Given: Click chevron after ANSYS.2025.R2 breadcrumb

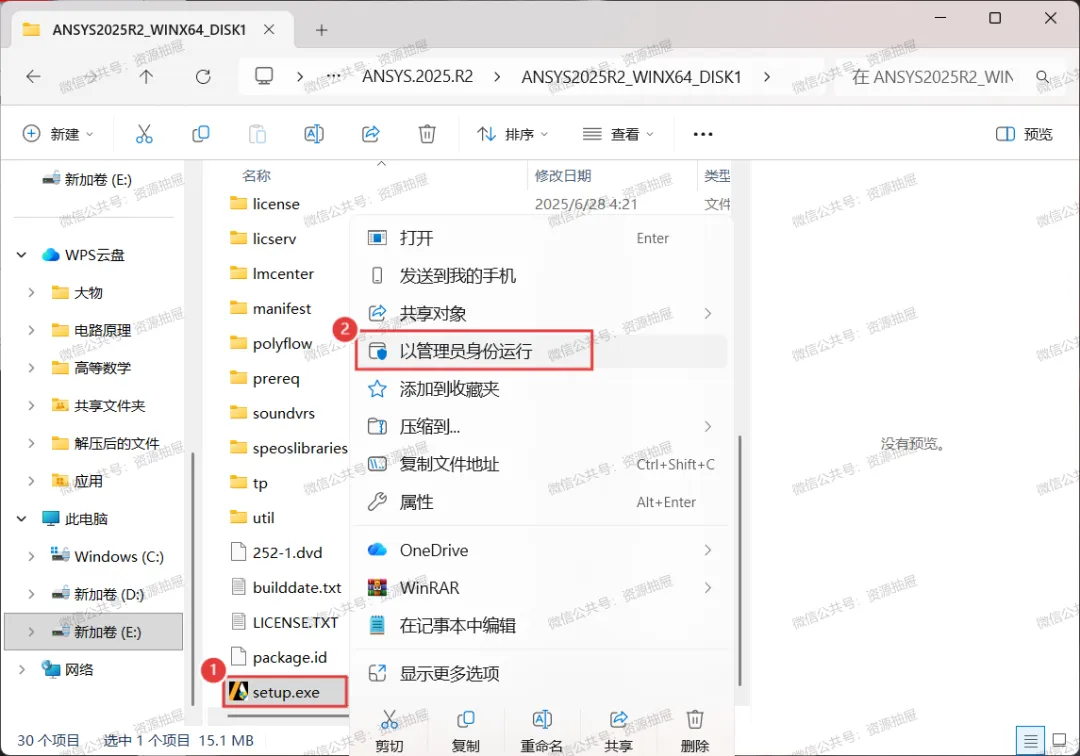Looking at the screenshot, I should coord(497,76).
